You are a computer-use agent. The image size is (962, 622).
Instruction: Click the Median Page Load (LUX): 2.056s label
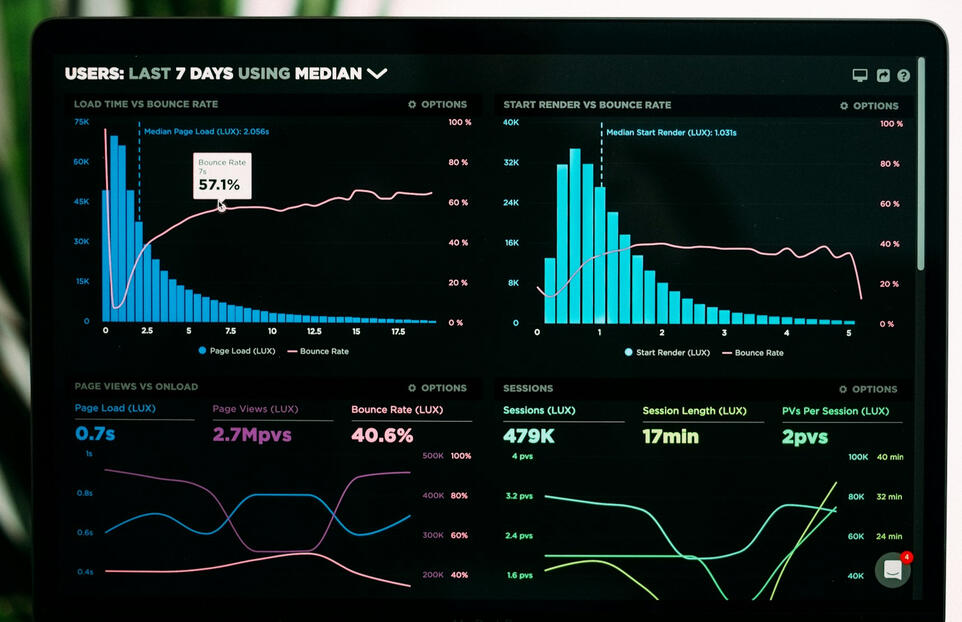pyautogui.click(x=207, y=131)
